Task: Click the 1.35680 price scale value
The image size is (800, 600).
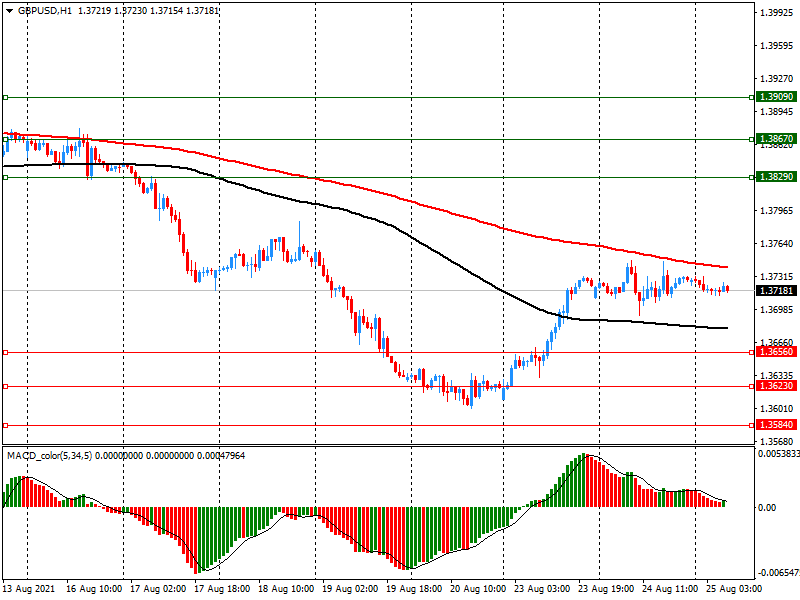Action: click(x=777, y=442)
